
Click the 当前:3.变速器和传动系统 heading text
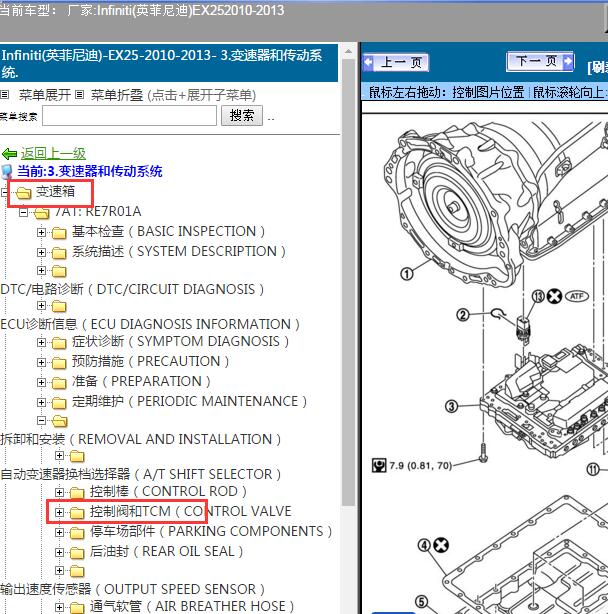click(x=90, y=172)
